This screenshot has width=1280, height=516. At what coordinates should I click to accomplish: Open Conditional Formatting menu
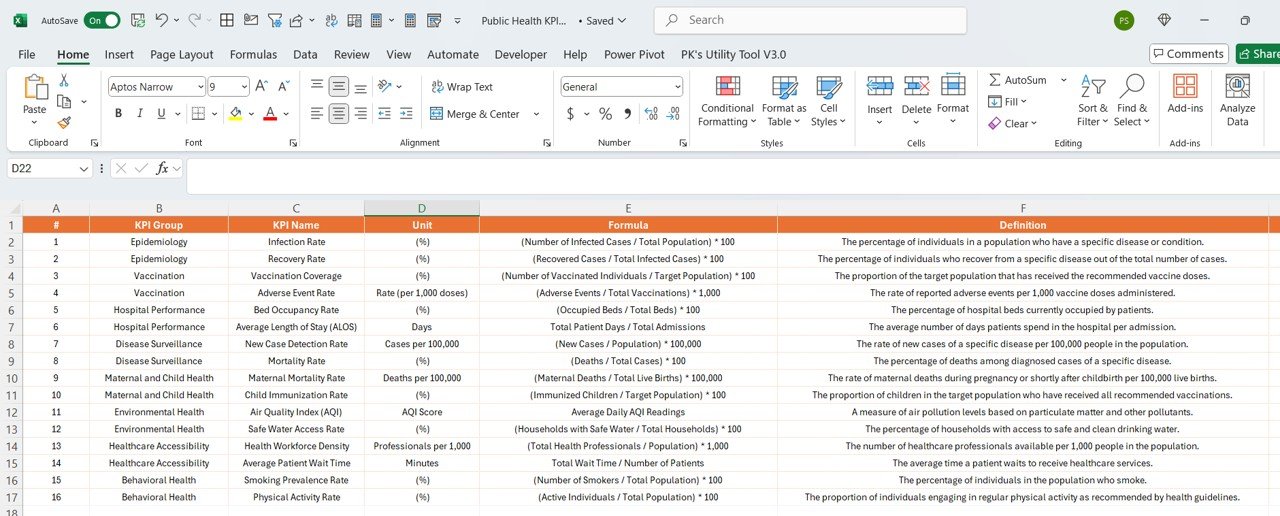pos(727,101)
